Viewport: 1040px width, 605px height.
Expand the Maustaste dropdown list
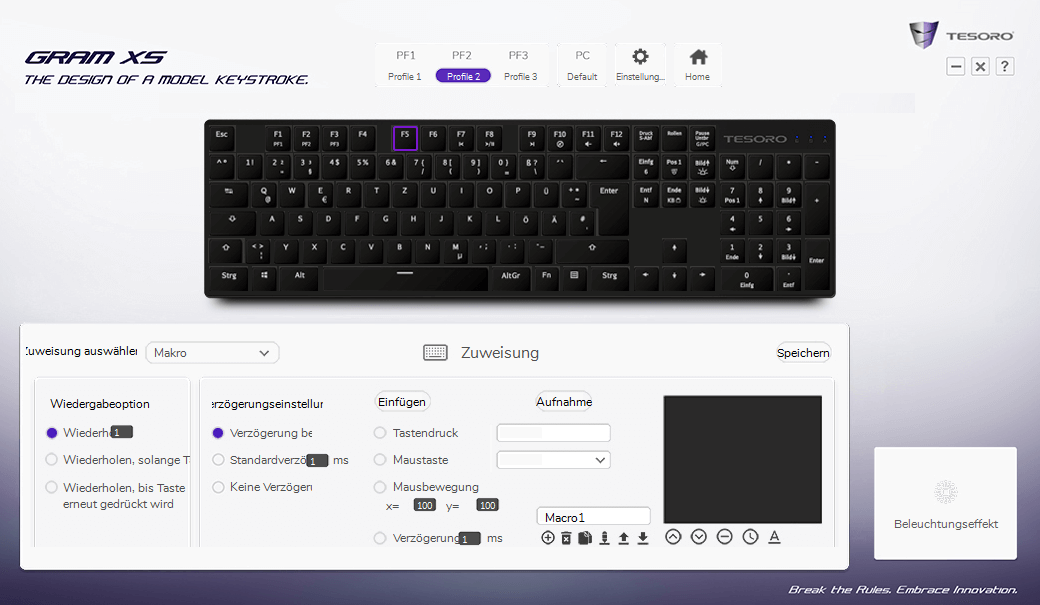click(x=554, y=460)
